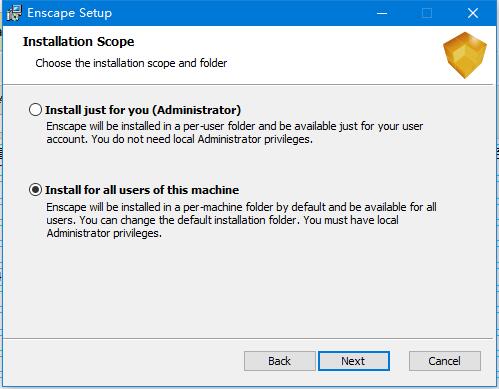The height and width of the screenshot is (389, 499).
Task: Click the 'Installation Scope' heading
Action: 78,42
